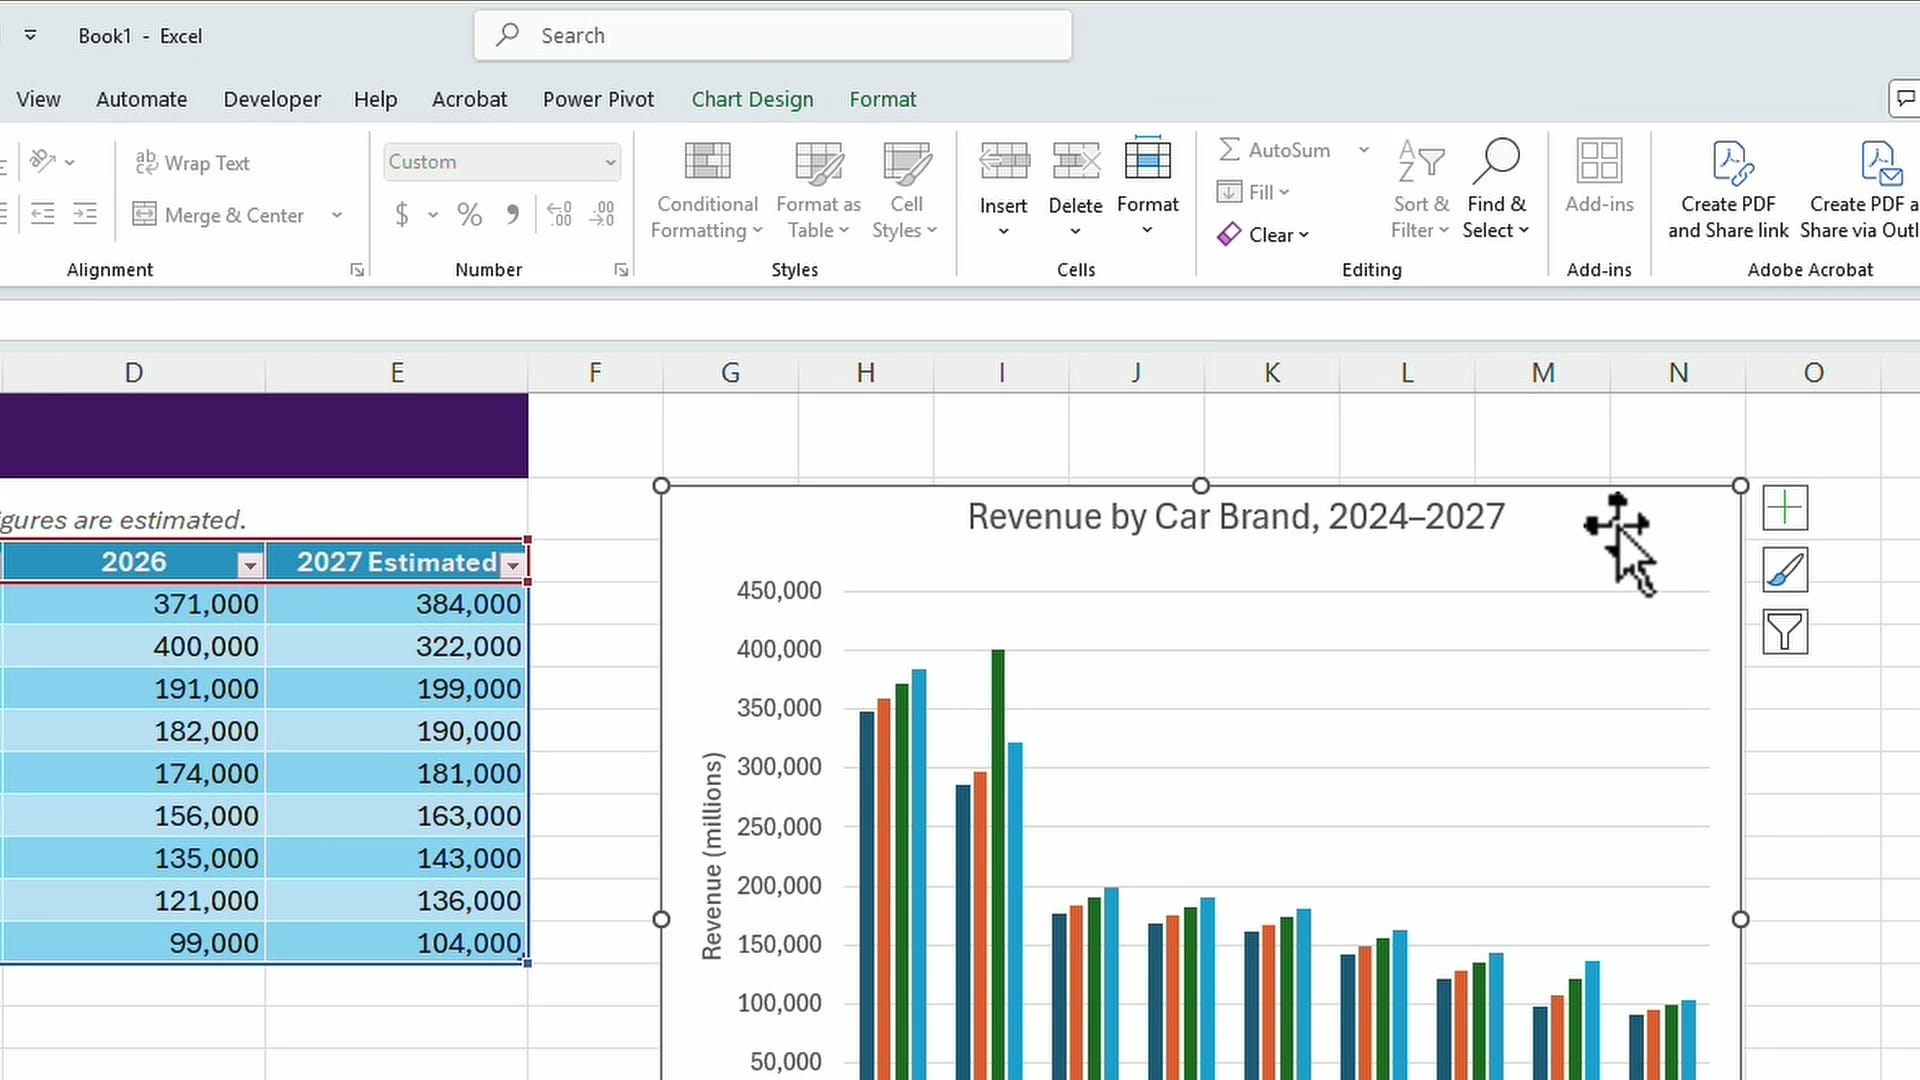The width and height of the screenshot is (1920, 1080).
Task: Open Quick Access Toolbar customize arrow
Action: [31, 35]
